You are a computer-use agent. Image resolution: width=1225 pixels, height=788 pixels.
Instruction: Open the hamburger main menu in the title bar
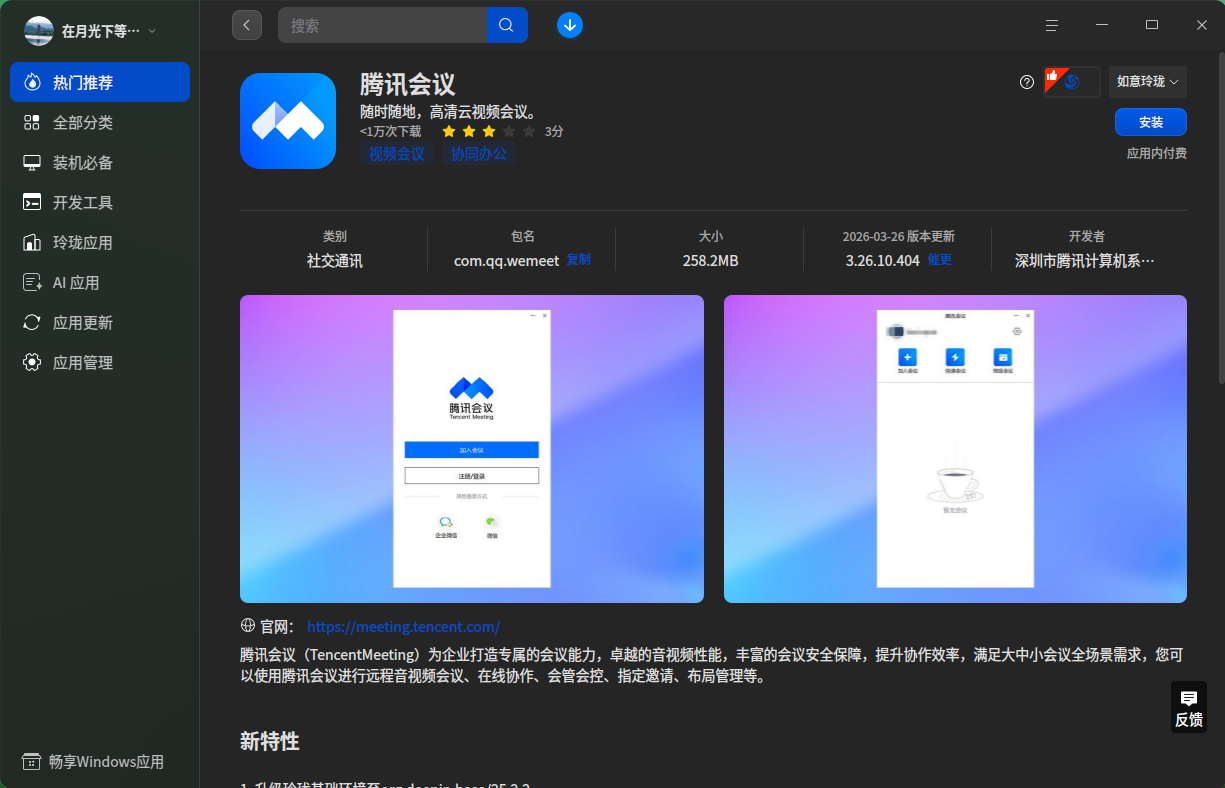[x=1051, y=25]
